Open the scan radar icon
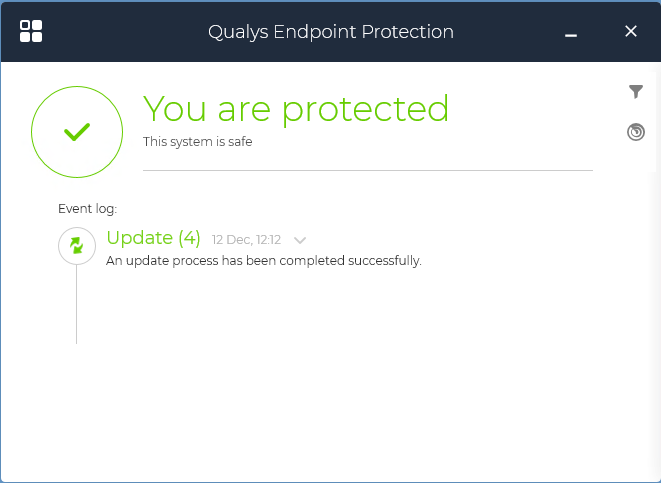This screenshot has width=661, height=483. (636, 132)
